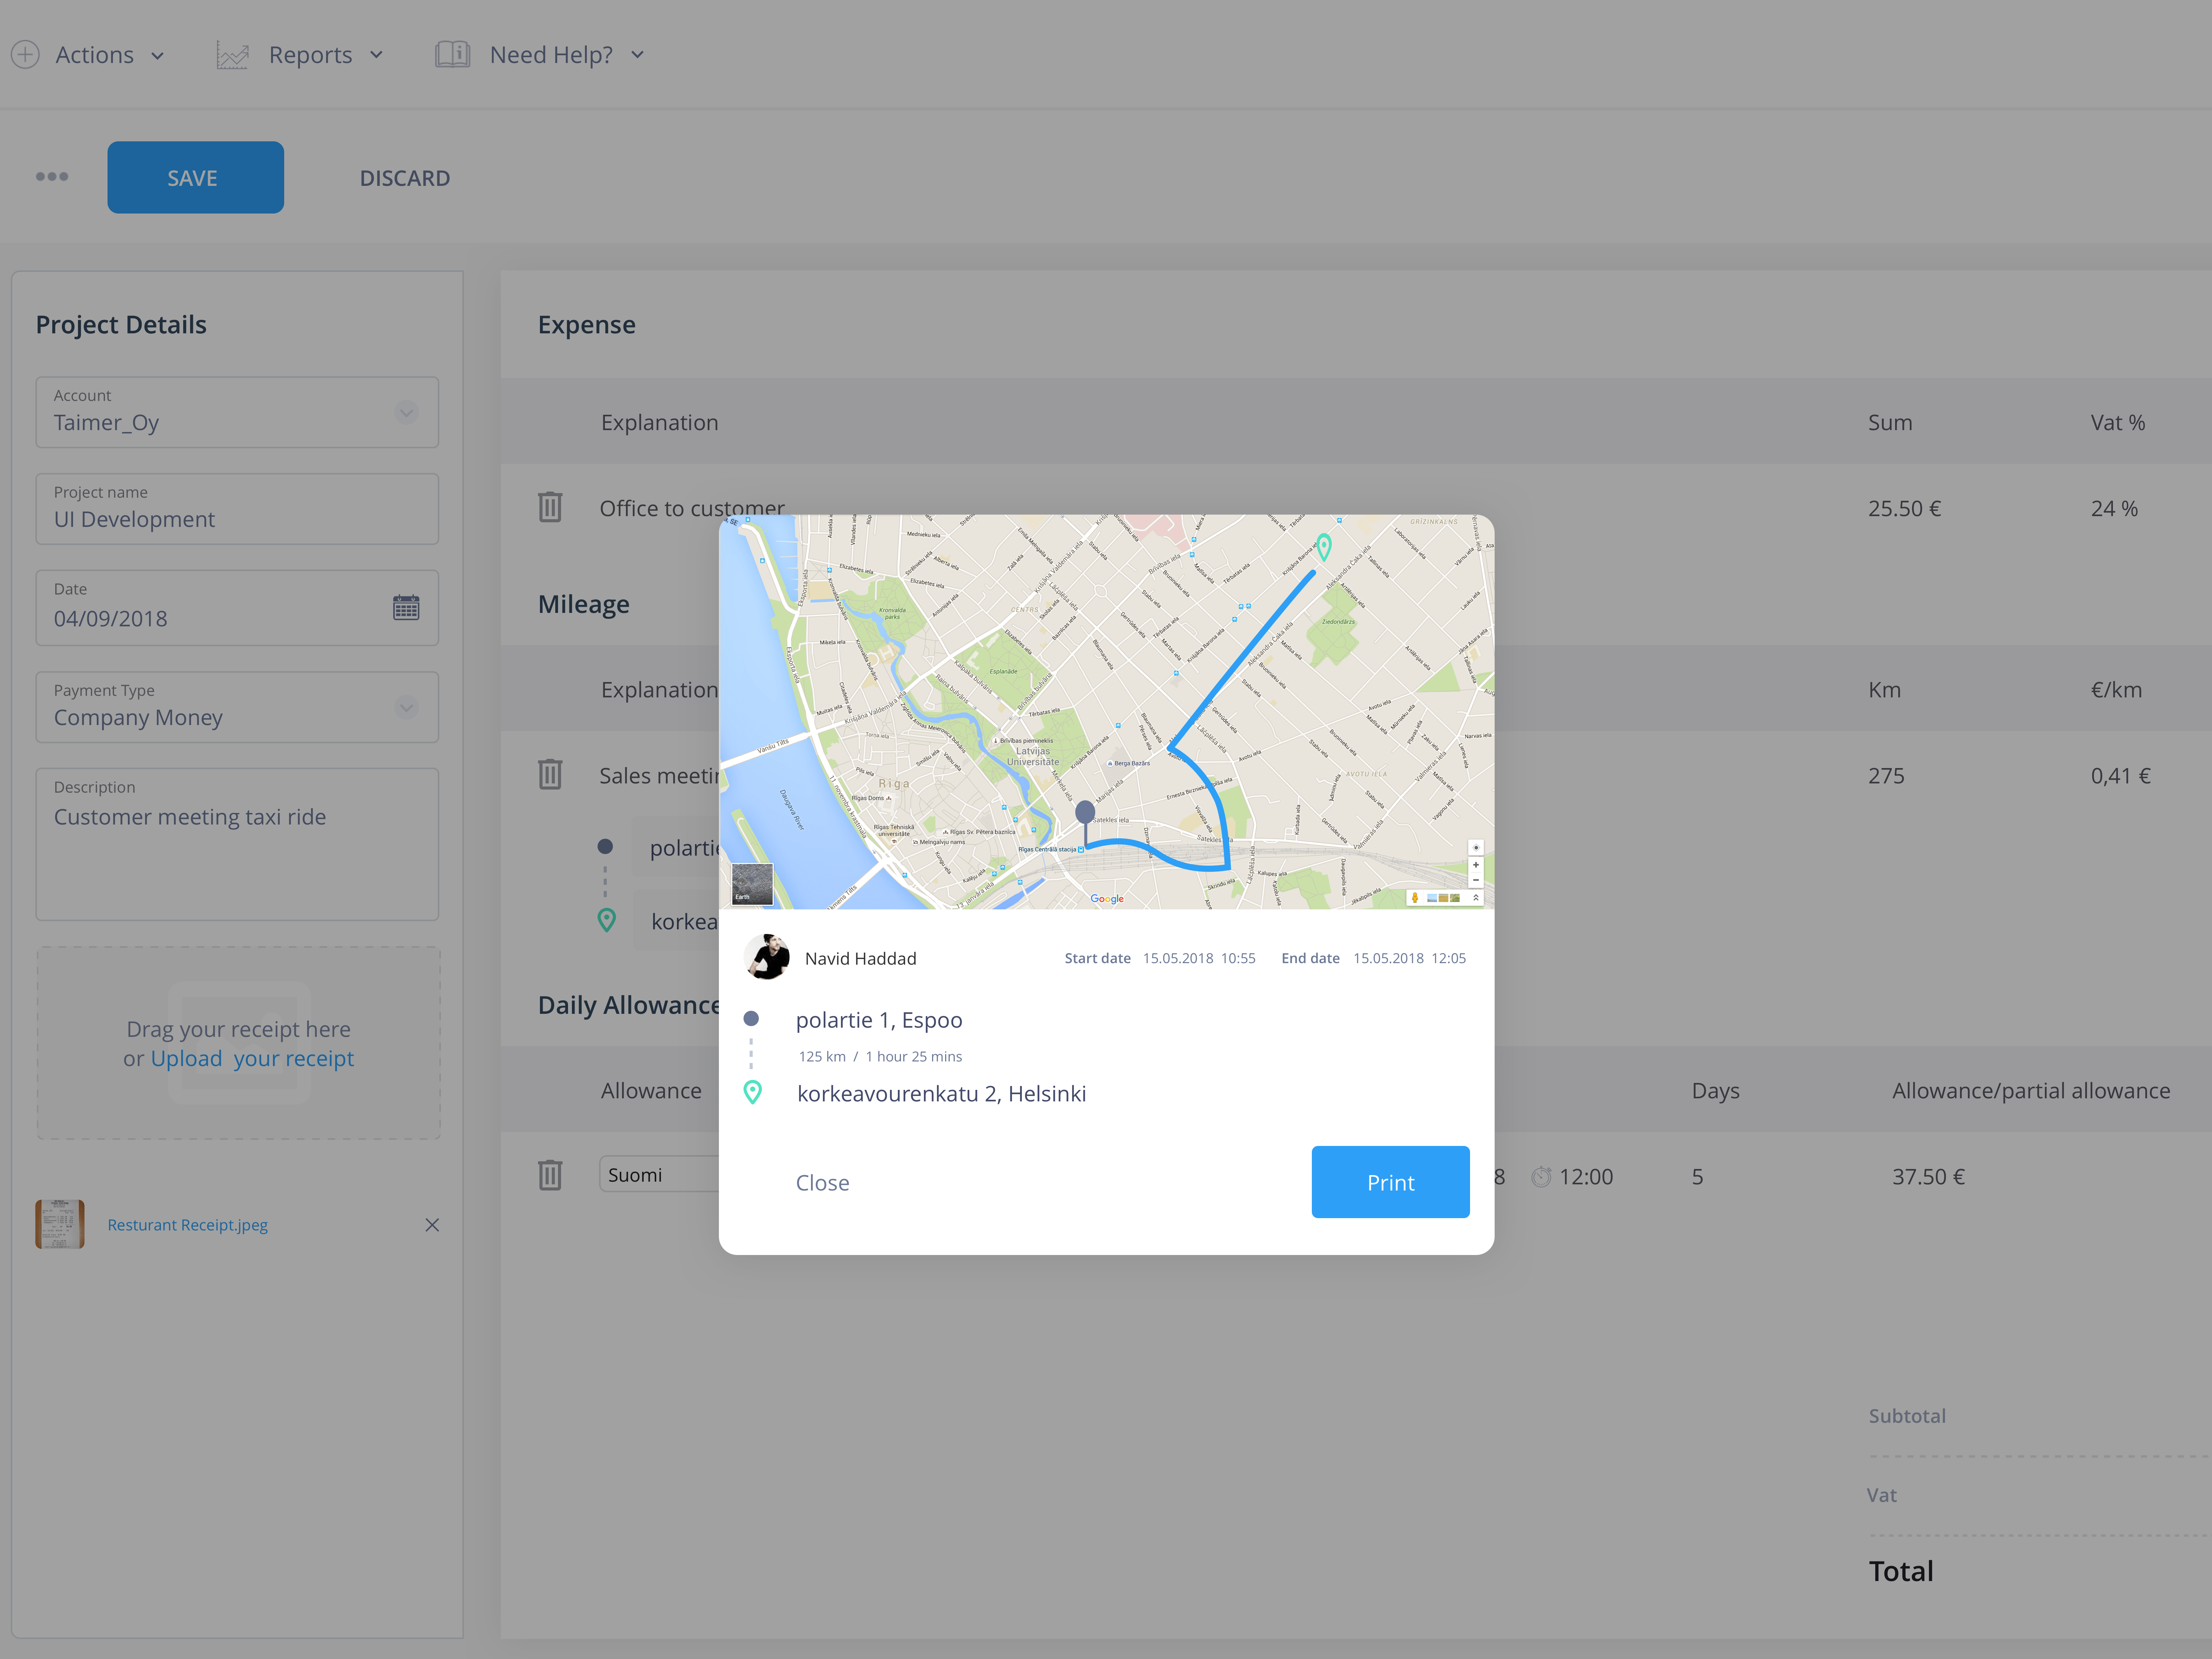Expand map imagery strip with double chevron

tap(1475, 897)
